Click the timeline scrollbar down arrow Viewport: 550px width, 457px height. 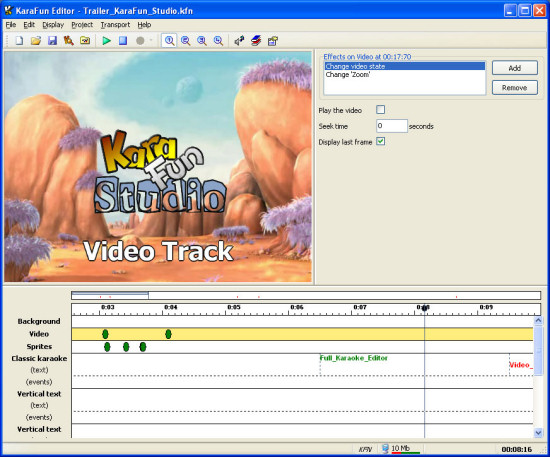(x=538, y=433)
